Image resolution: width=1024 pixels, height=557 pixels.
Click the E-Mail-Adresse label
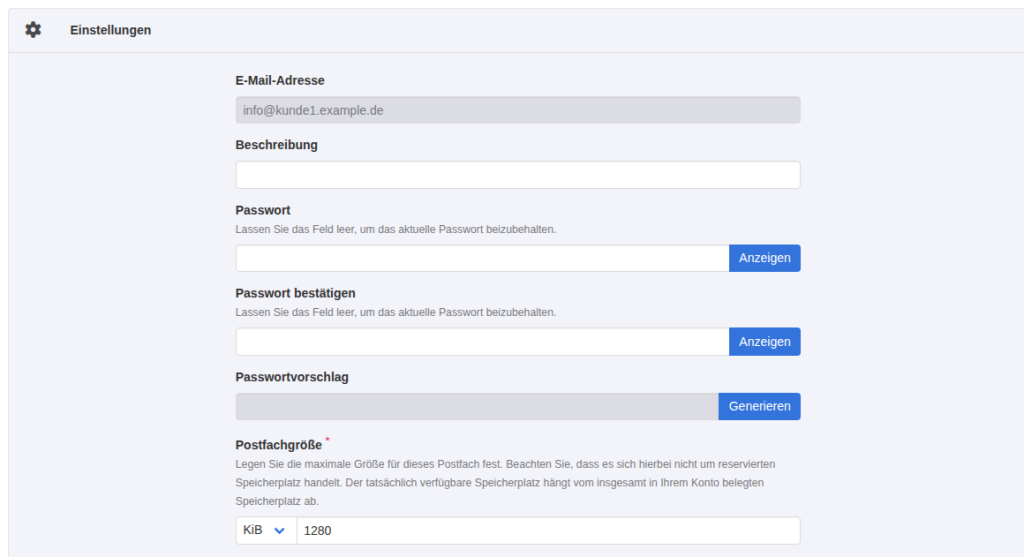(x=280, y=80)
